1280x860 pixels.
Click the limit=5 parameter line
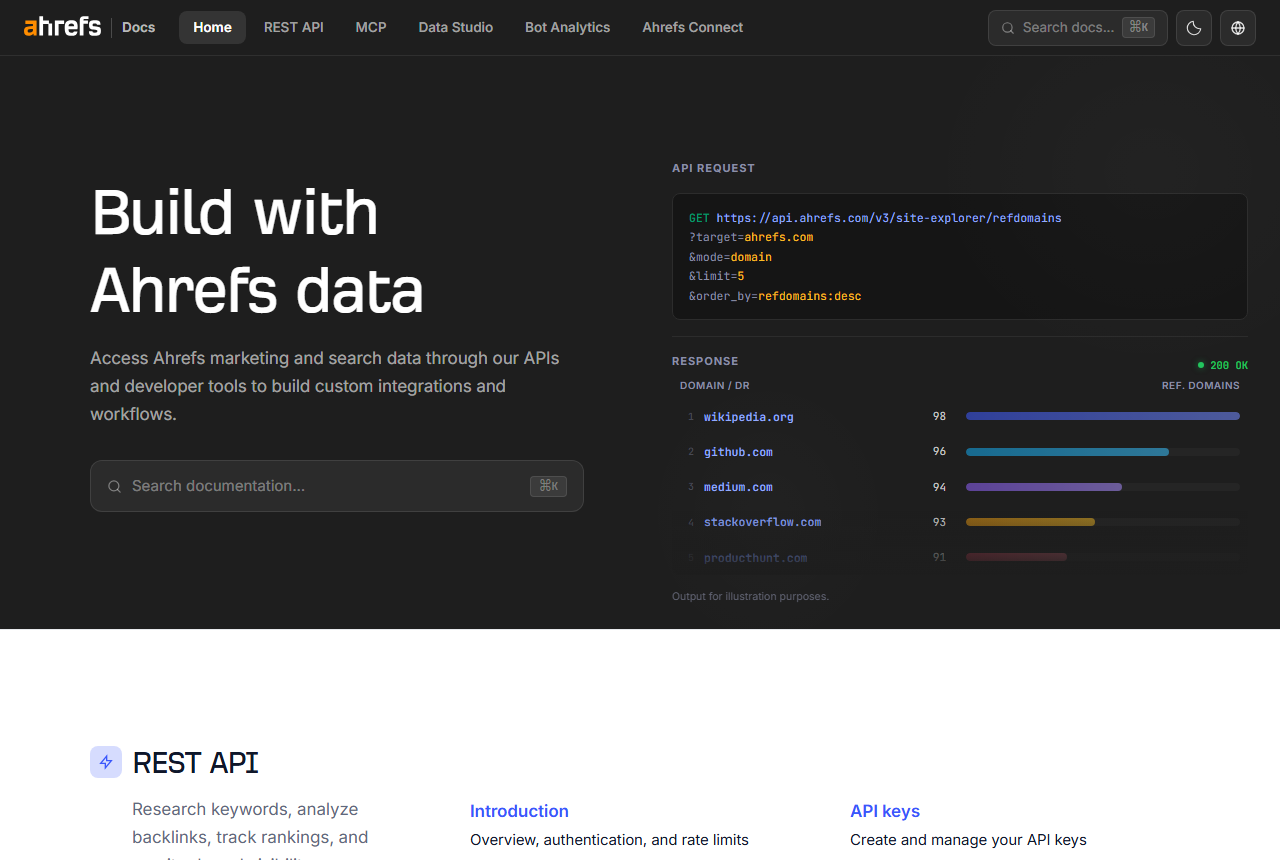[717, 276]
